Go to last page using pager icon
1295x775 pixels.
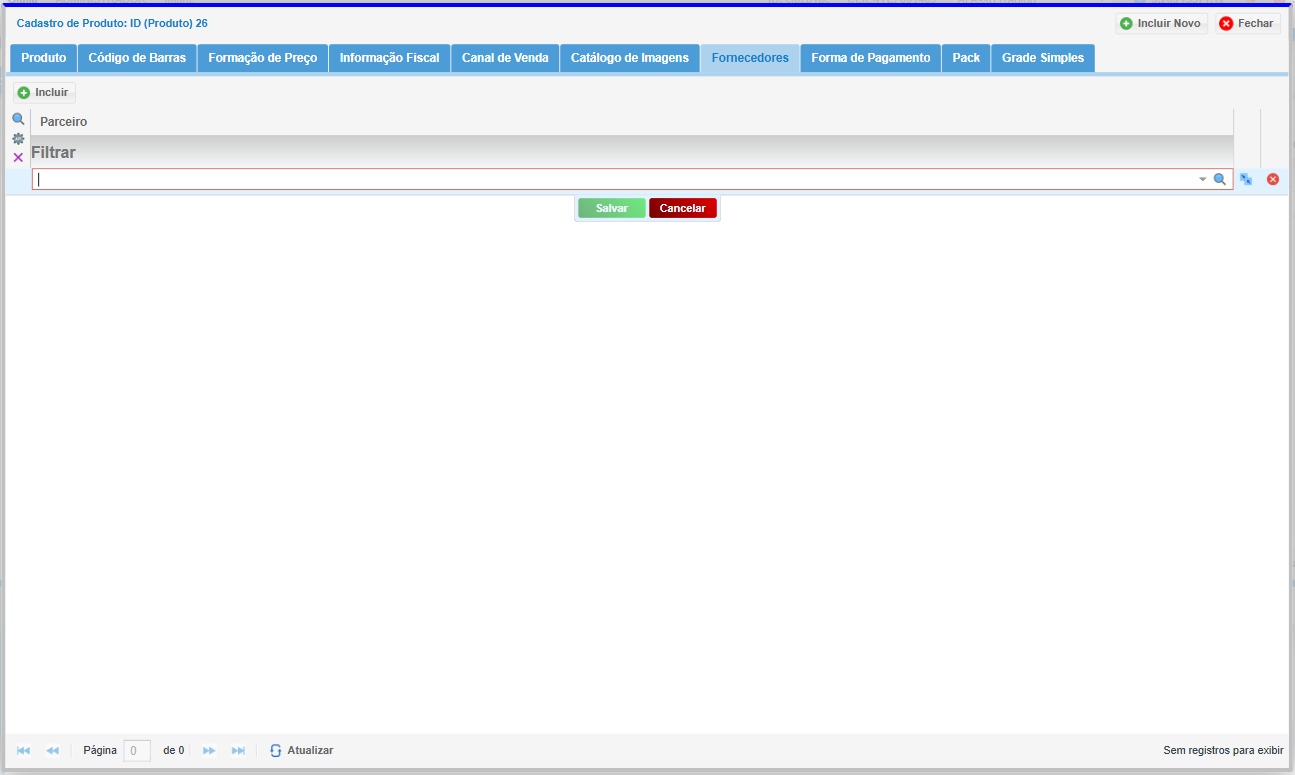238,750
